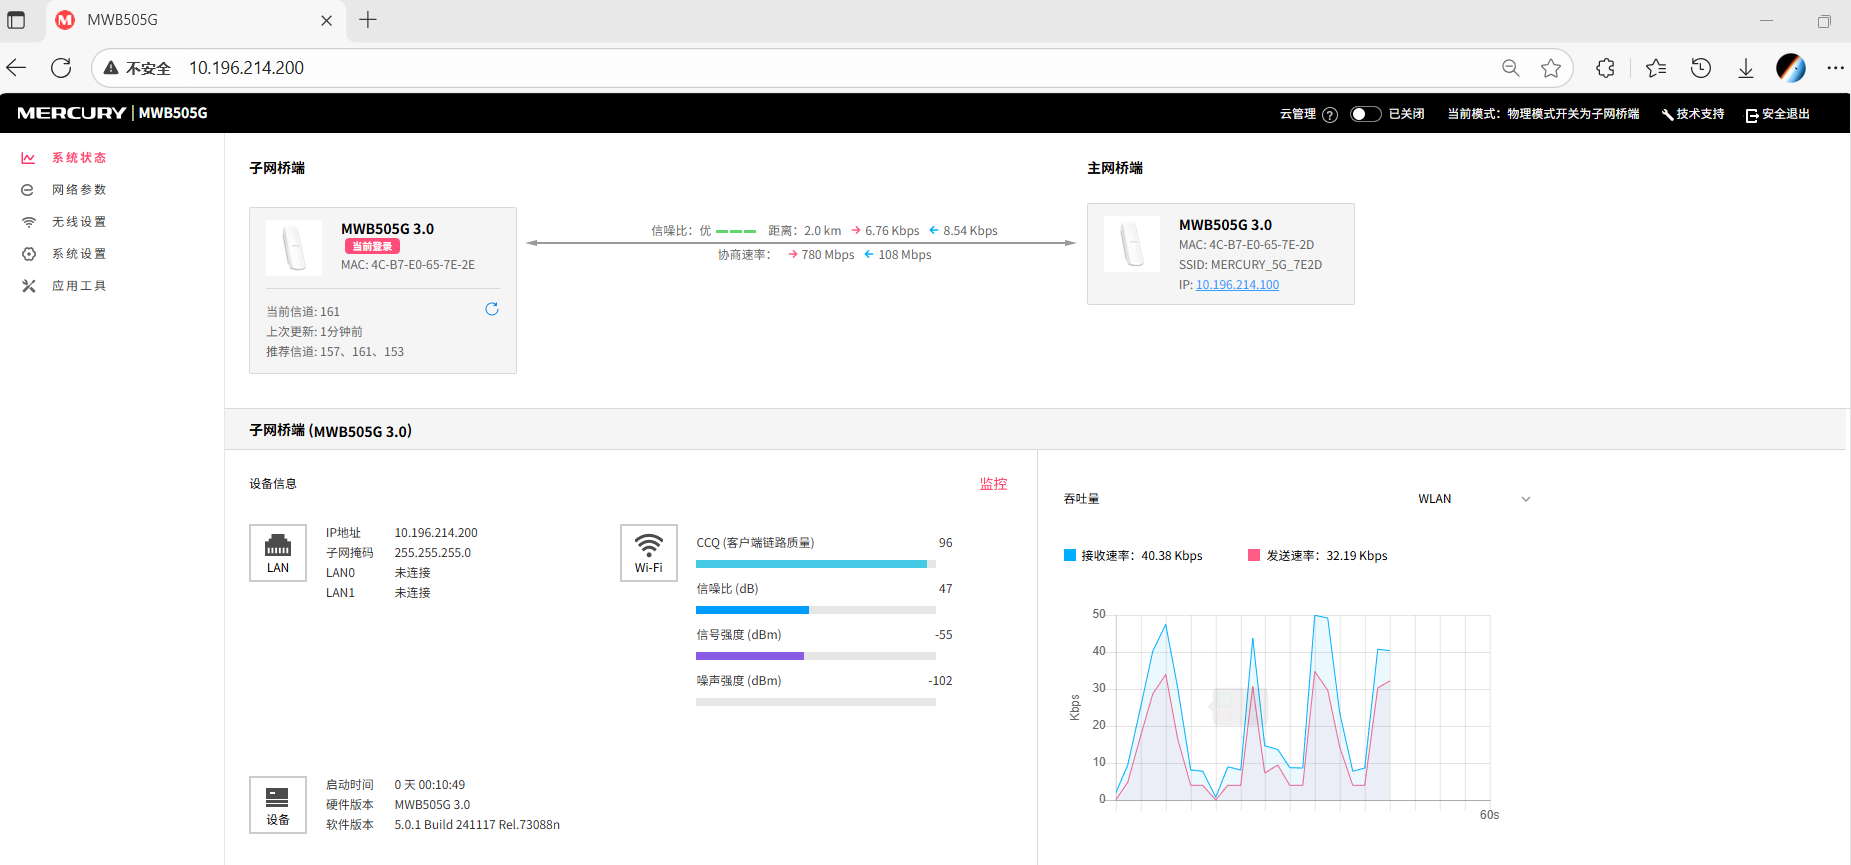Click the 当前登录 badge
The width and height of the screenshot is (1851, 865).
372,246
